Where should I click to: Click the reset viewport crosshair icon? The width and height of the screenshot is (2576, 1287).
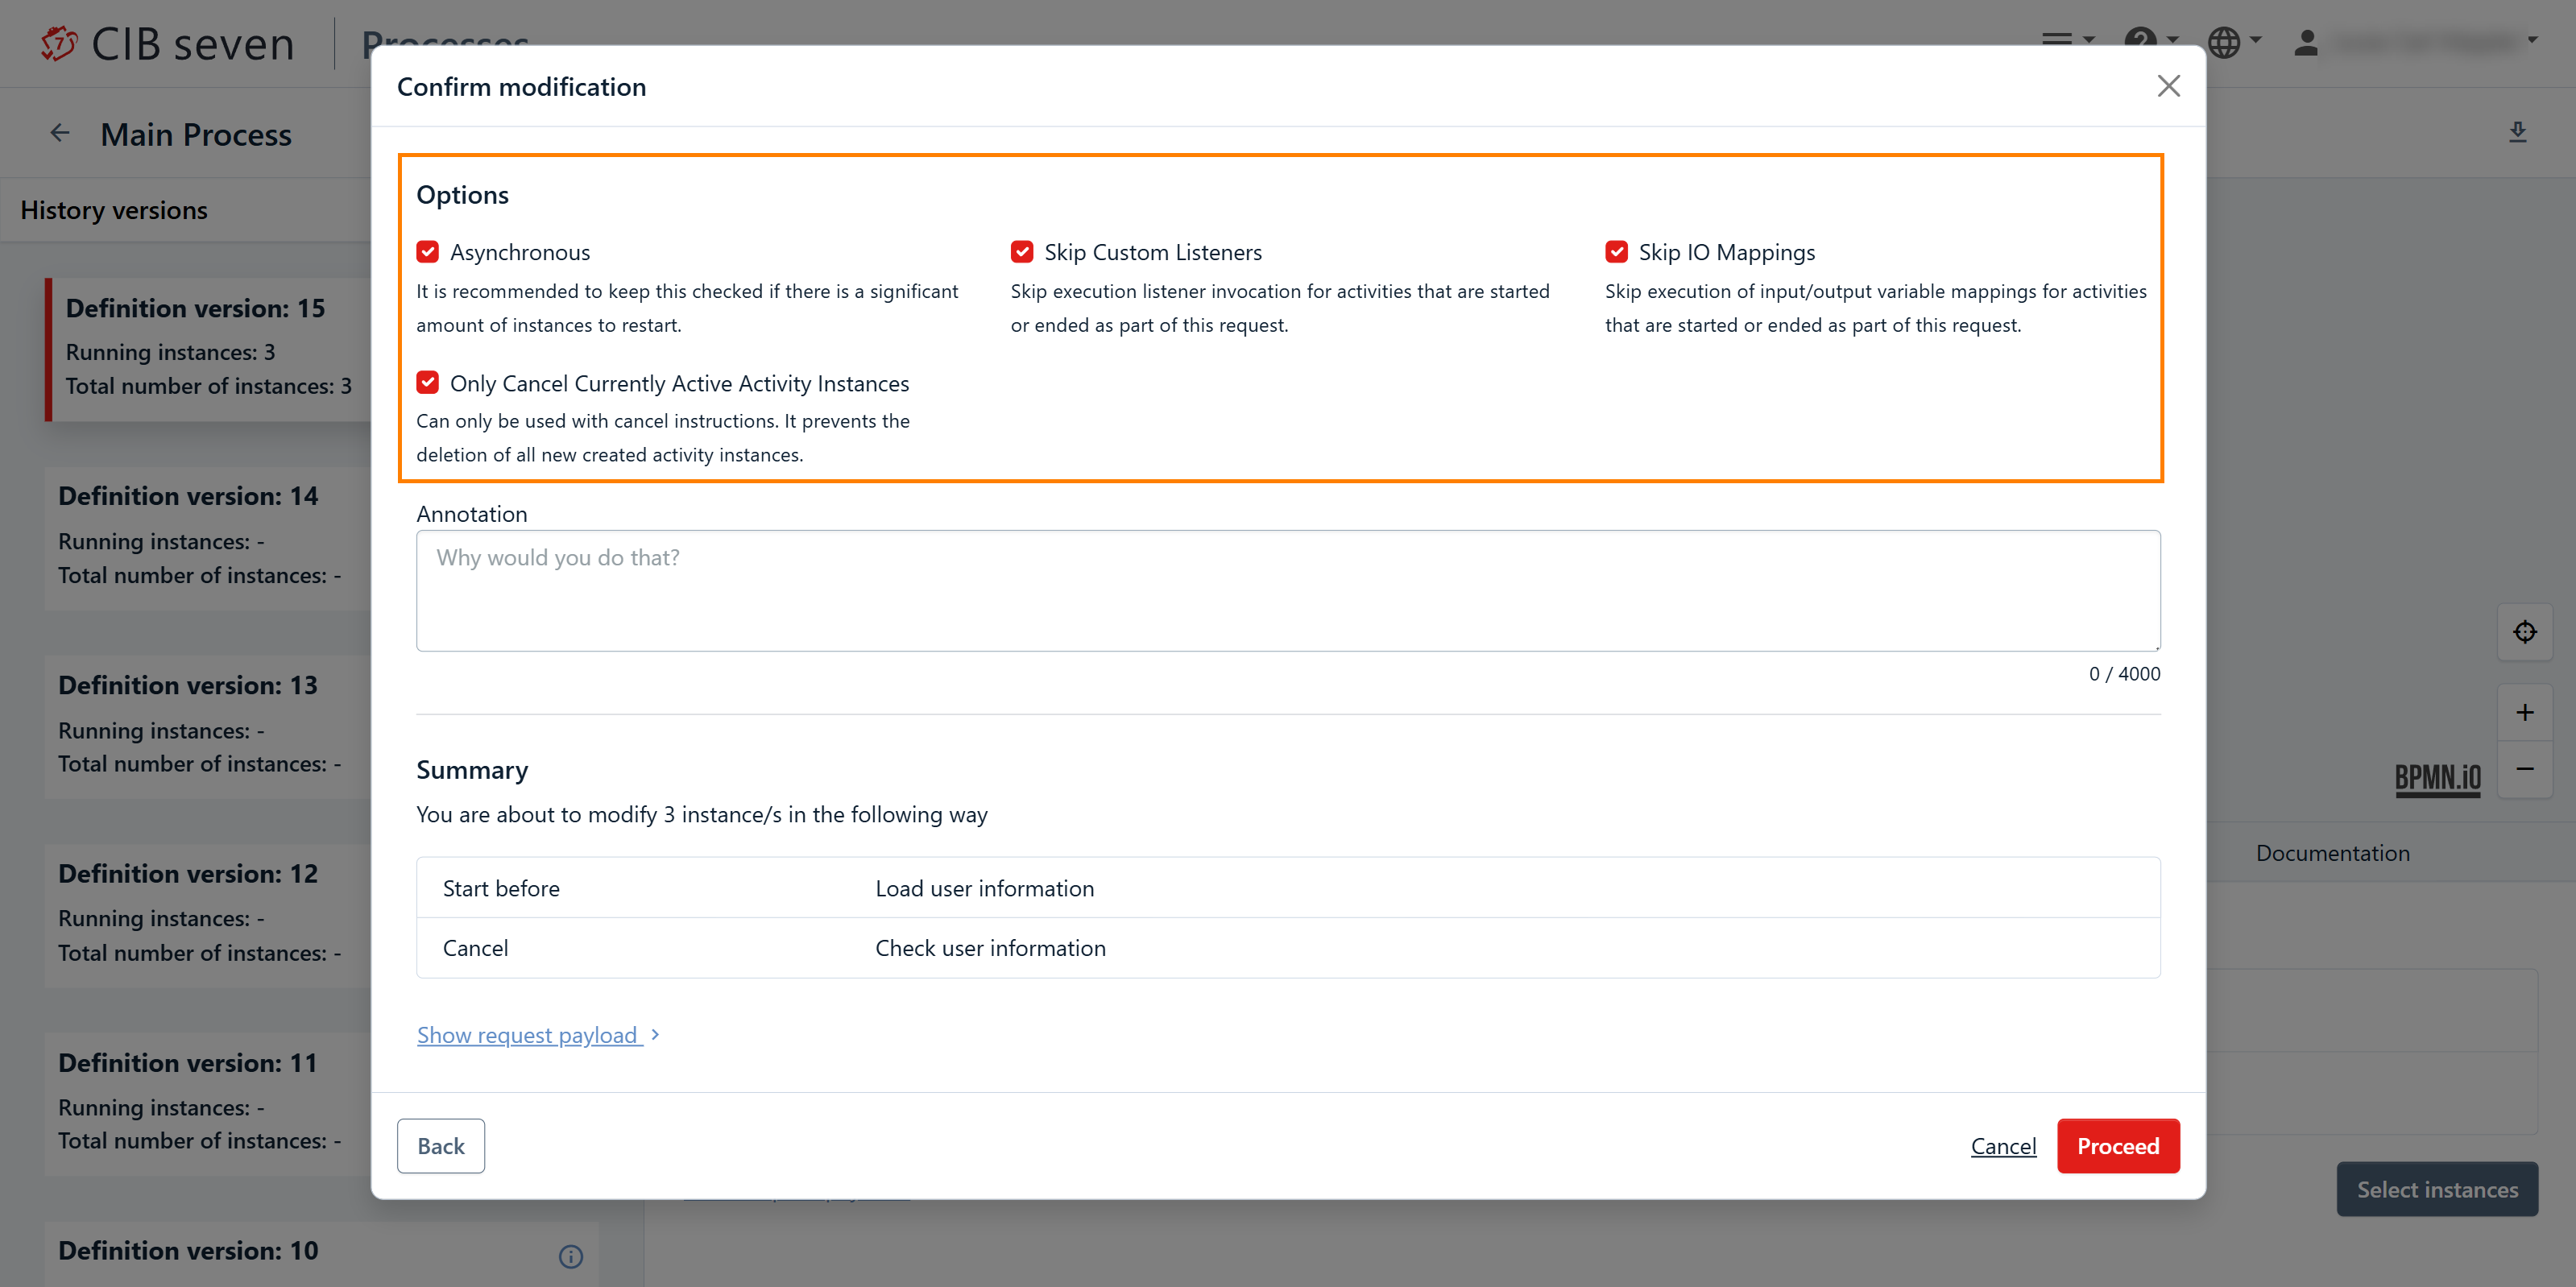point(2524,631)
